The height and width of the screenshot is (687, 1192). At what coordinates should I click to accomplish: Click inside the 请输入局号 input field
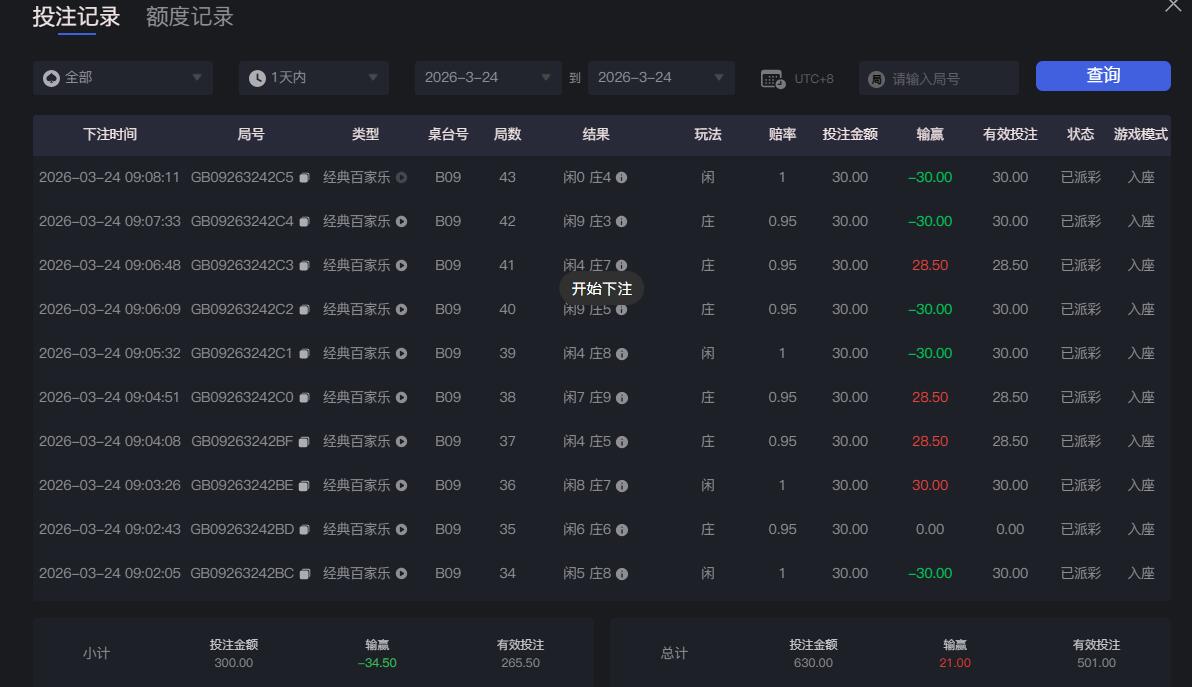click(940, 77)
